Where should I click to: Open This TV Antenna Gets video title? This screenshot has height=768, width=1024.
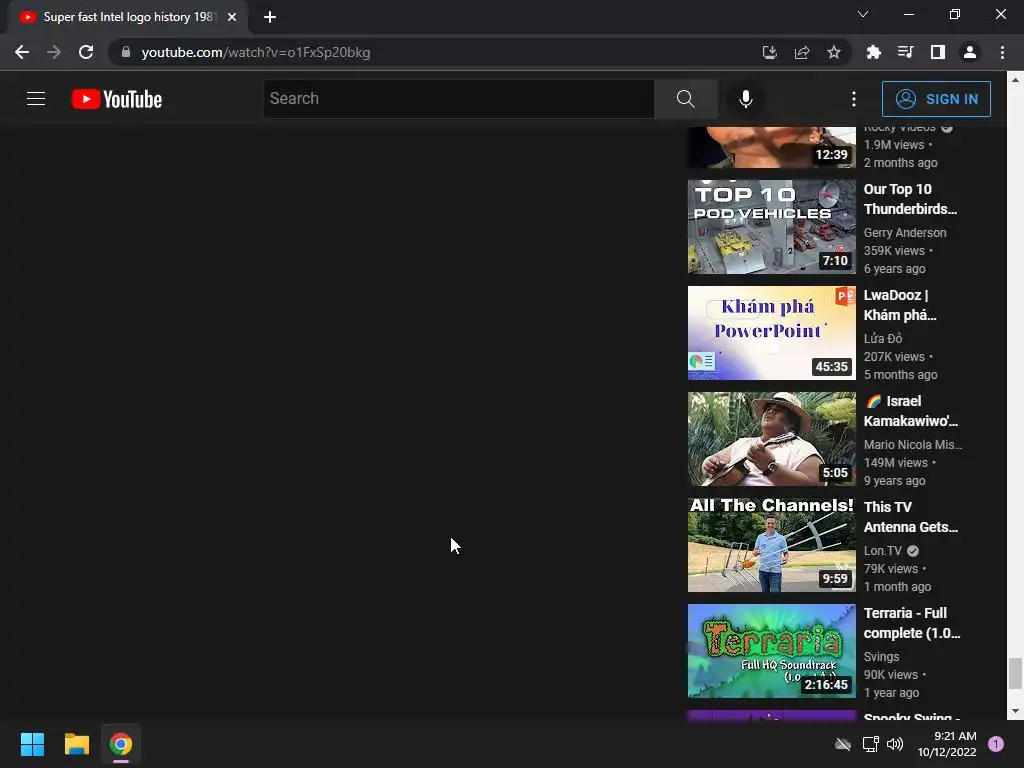910,517
